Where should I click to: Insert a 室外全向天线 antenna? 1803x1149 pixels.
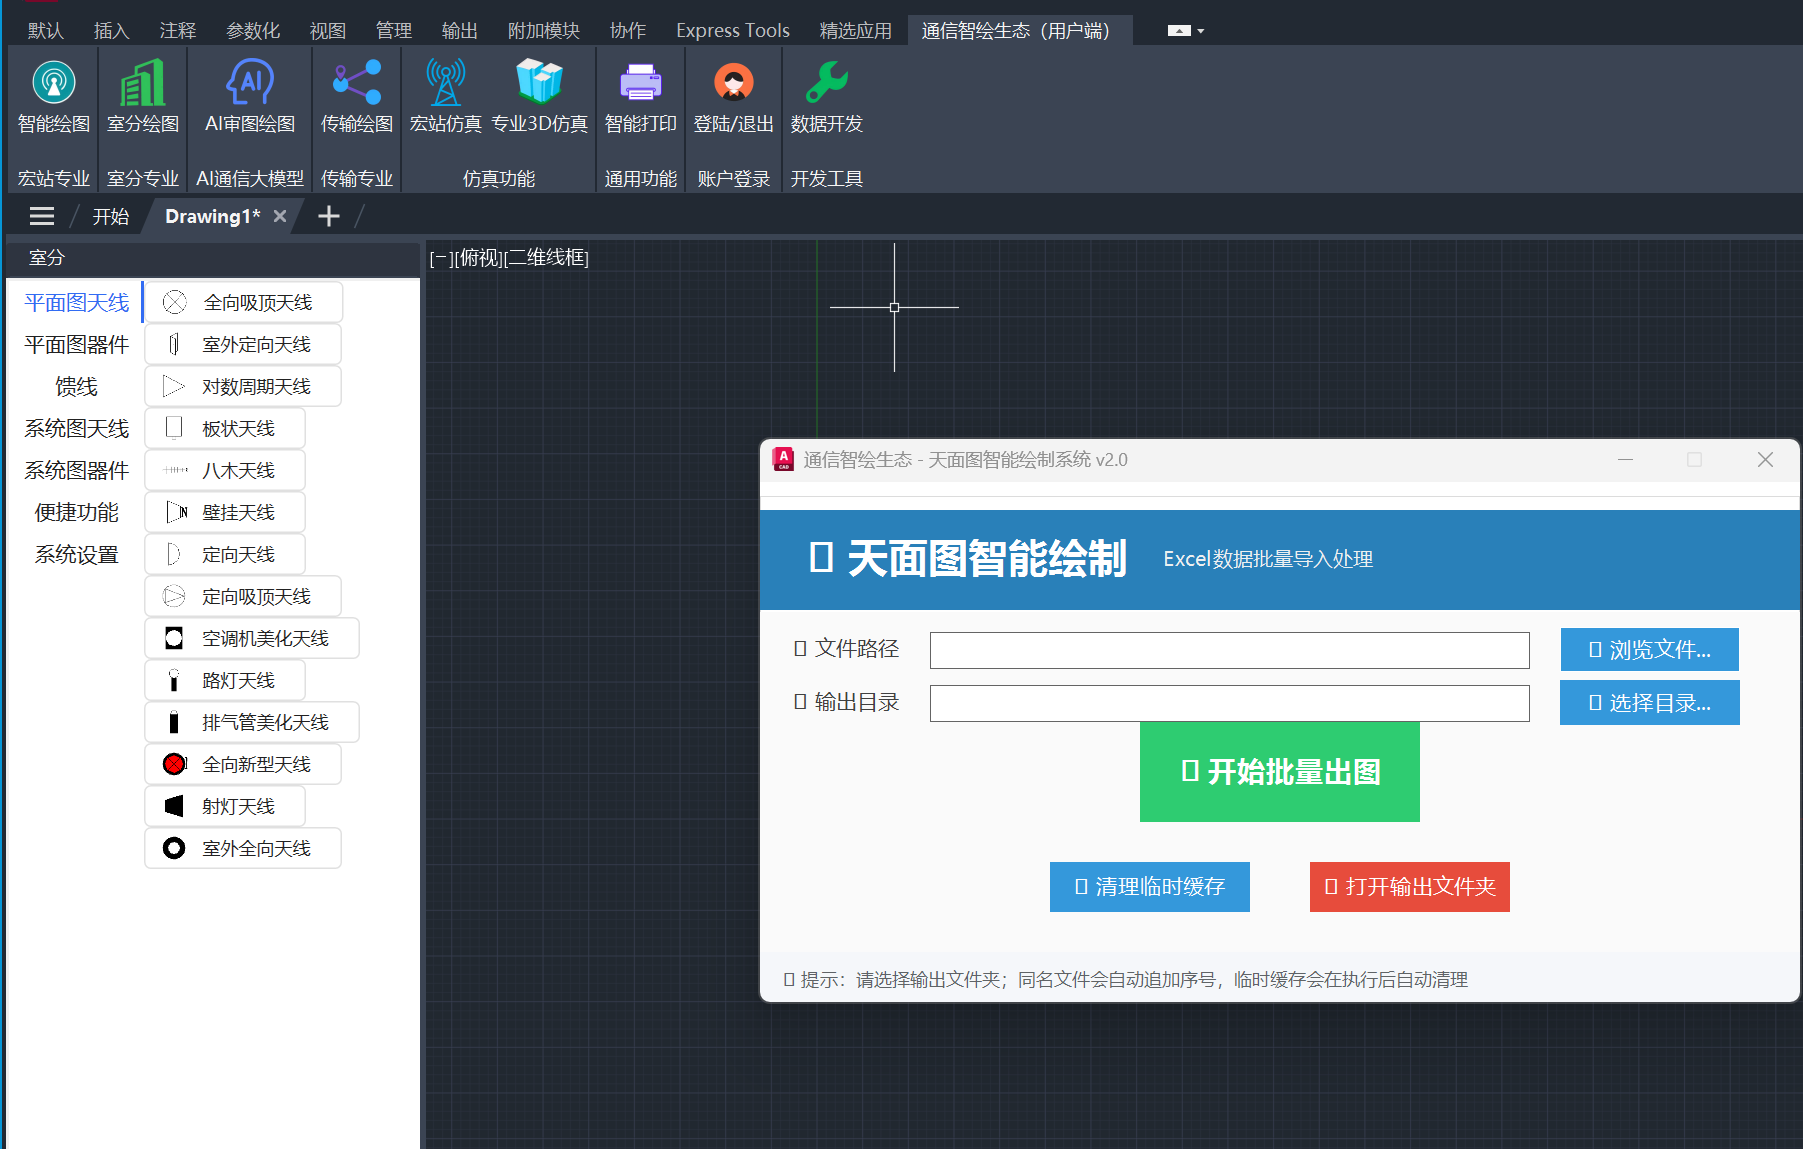pos(243,848)
